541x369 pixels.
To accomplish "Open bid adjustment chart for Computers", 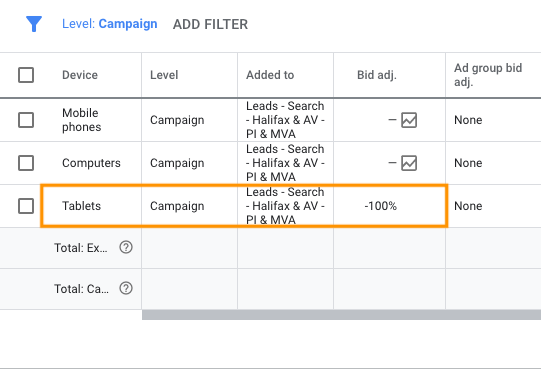I will coord(409,163).
